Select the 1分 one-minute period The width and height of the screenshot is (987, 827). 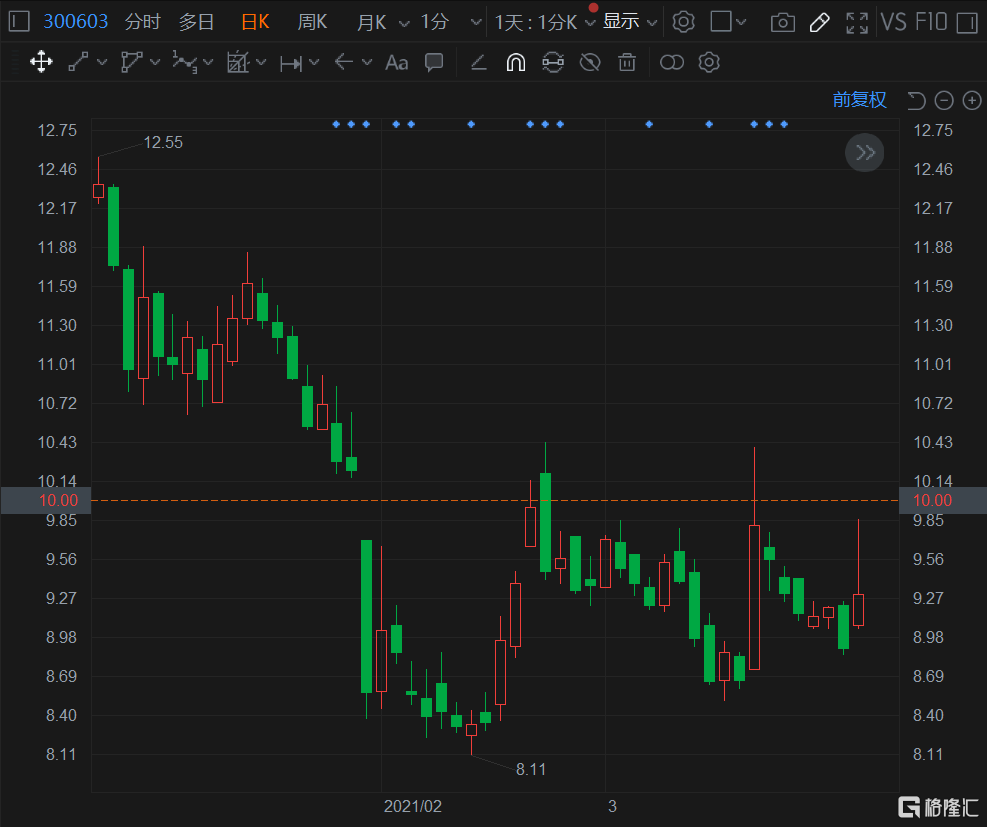coord(435,22)
